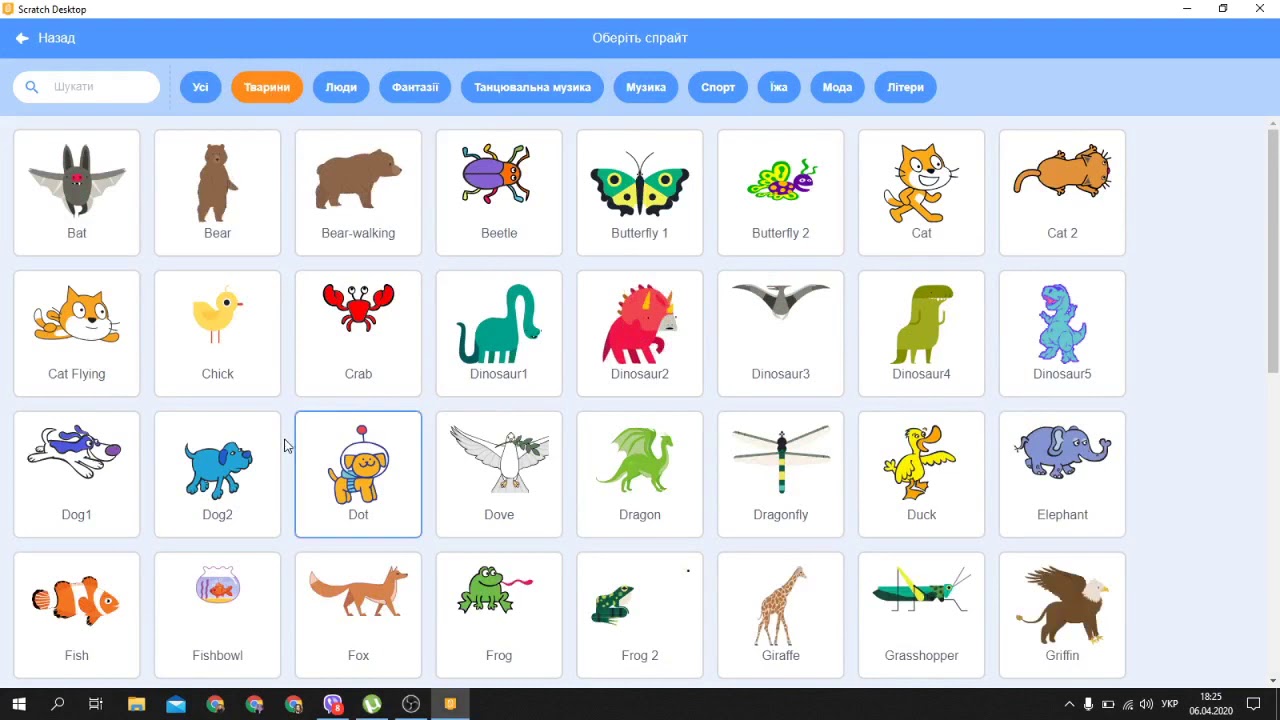This screenshot has width=1280, height=720.
Task: Choose the Fishbowl sprite
Action: tap(217, 615)
